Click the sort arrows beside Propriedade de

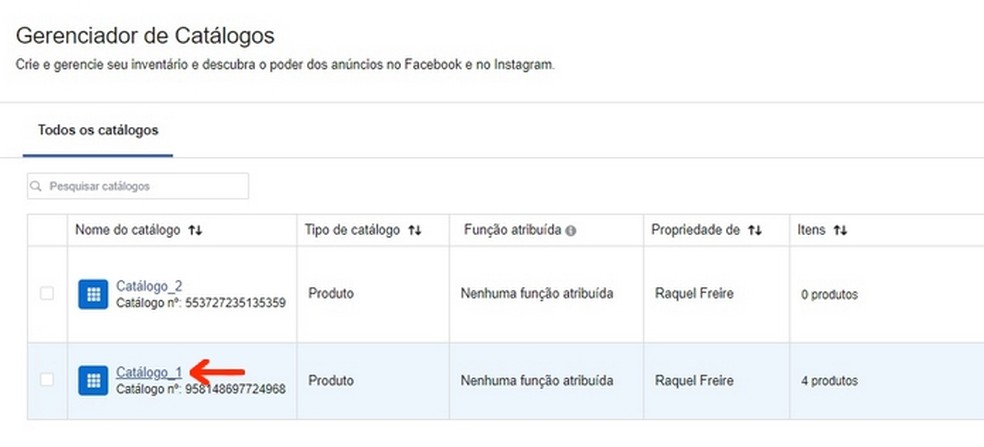click(755, 231)
